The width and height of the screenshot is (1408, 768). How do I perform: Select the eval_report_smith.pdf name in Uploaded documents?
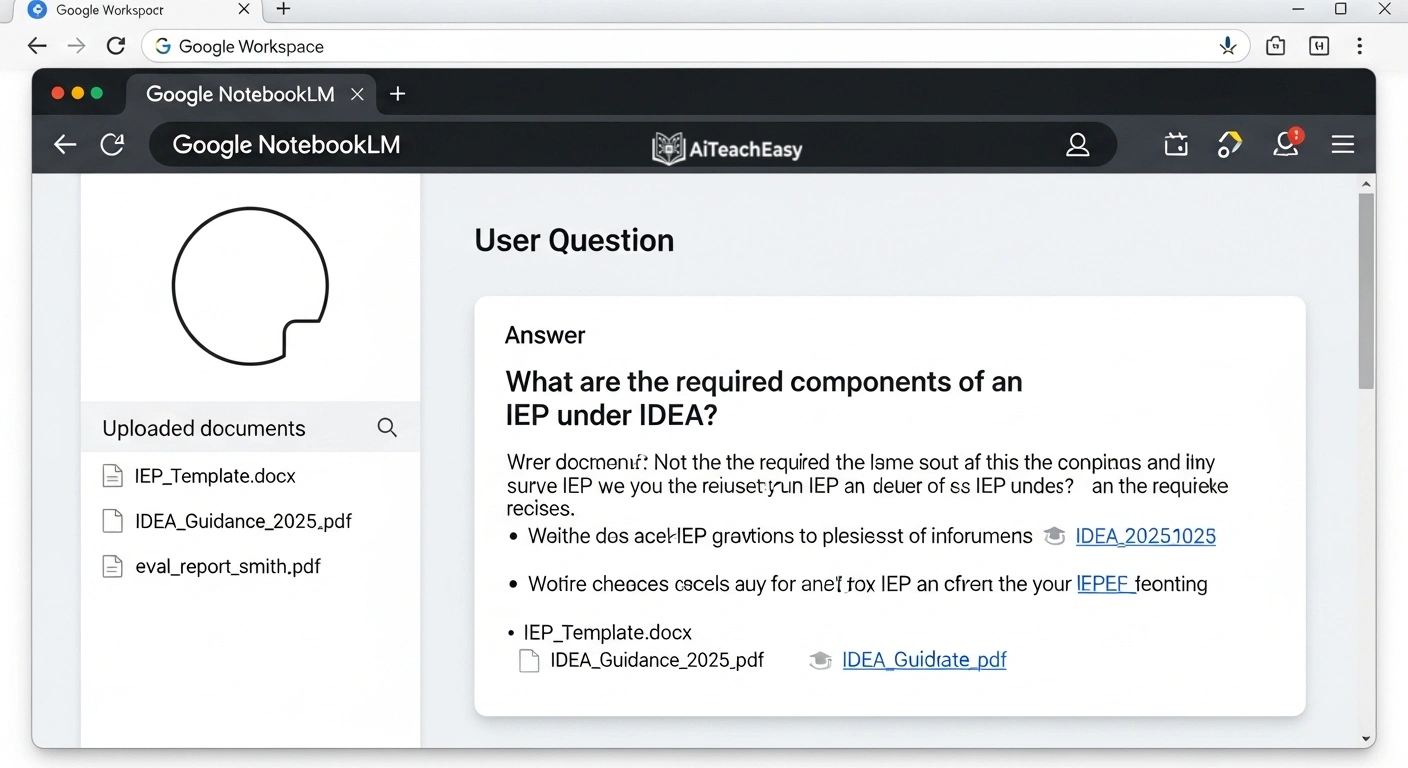pyautogui.click(x=228, y=566)
